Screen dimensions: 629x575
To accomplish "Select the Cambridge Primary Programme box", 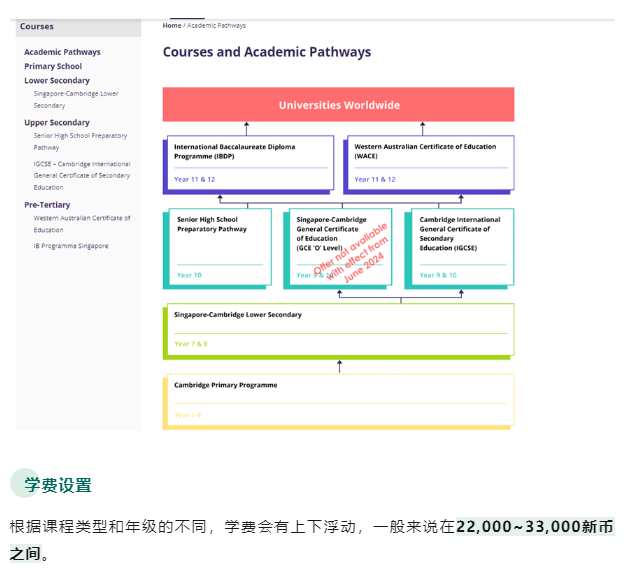I will 341,400.
